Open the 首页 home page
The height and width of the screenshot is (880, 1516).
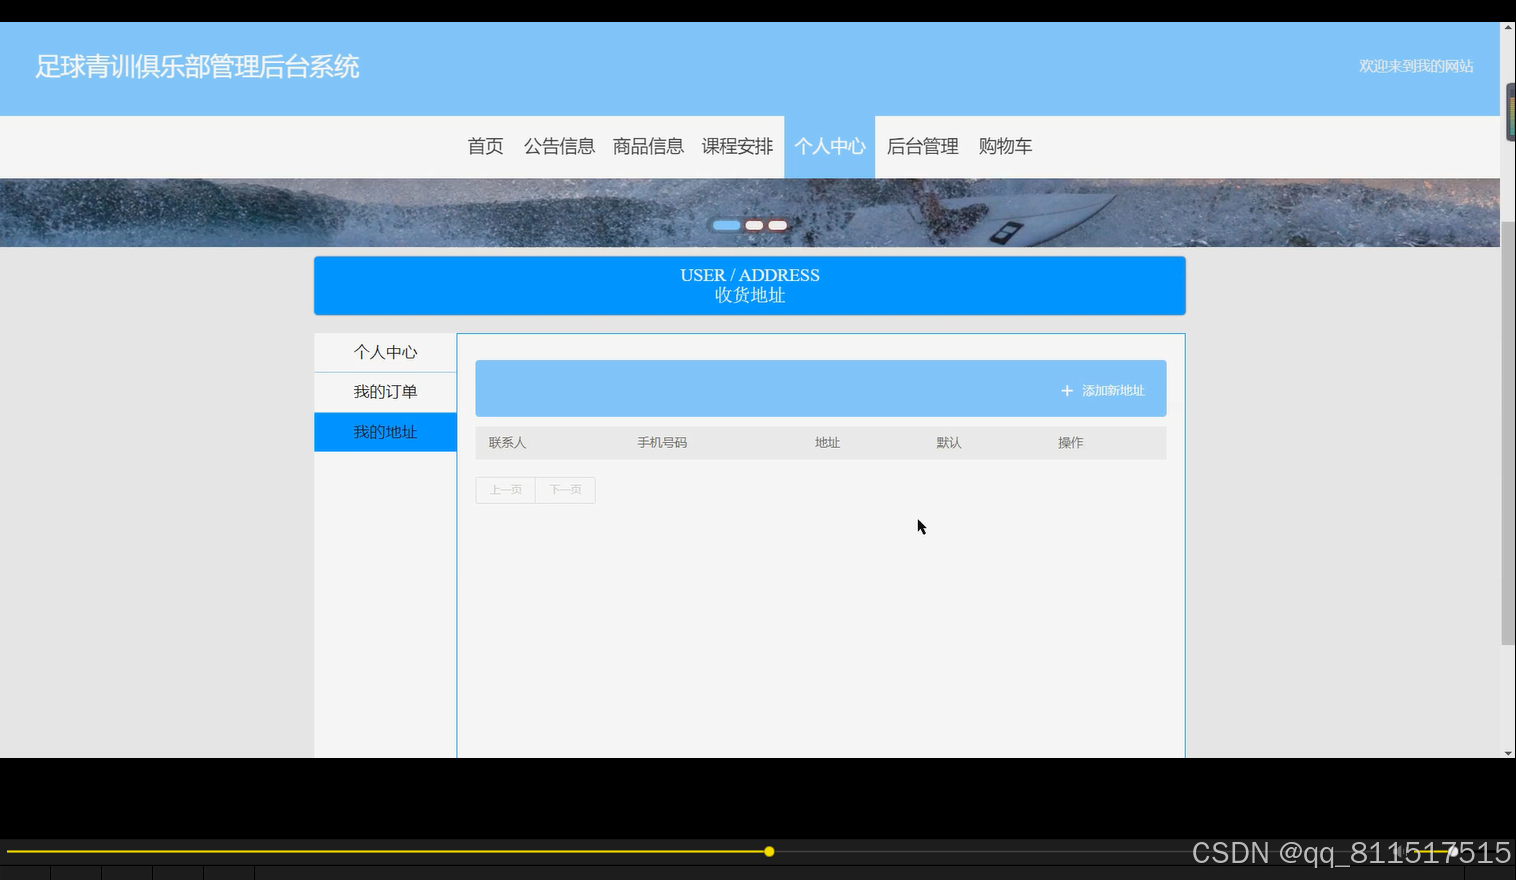[x=485, y=146]
